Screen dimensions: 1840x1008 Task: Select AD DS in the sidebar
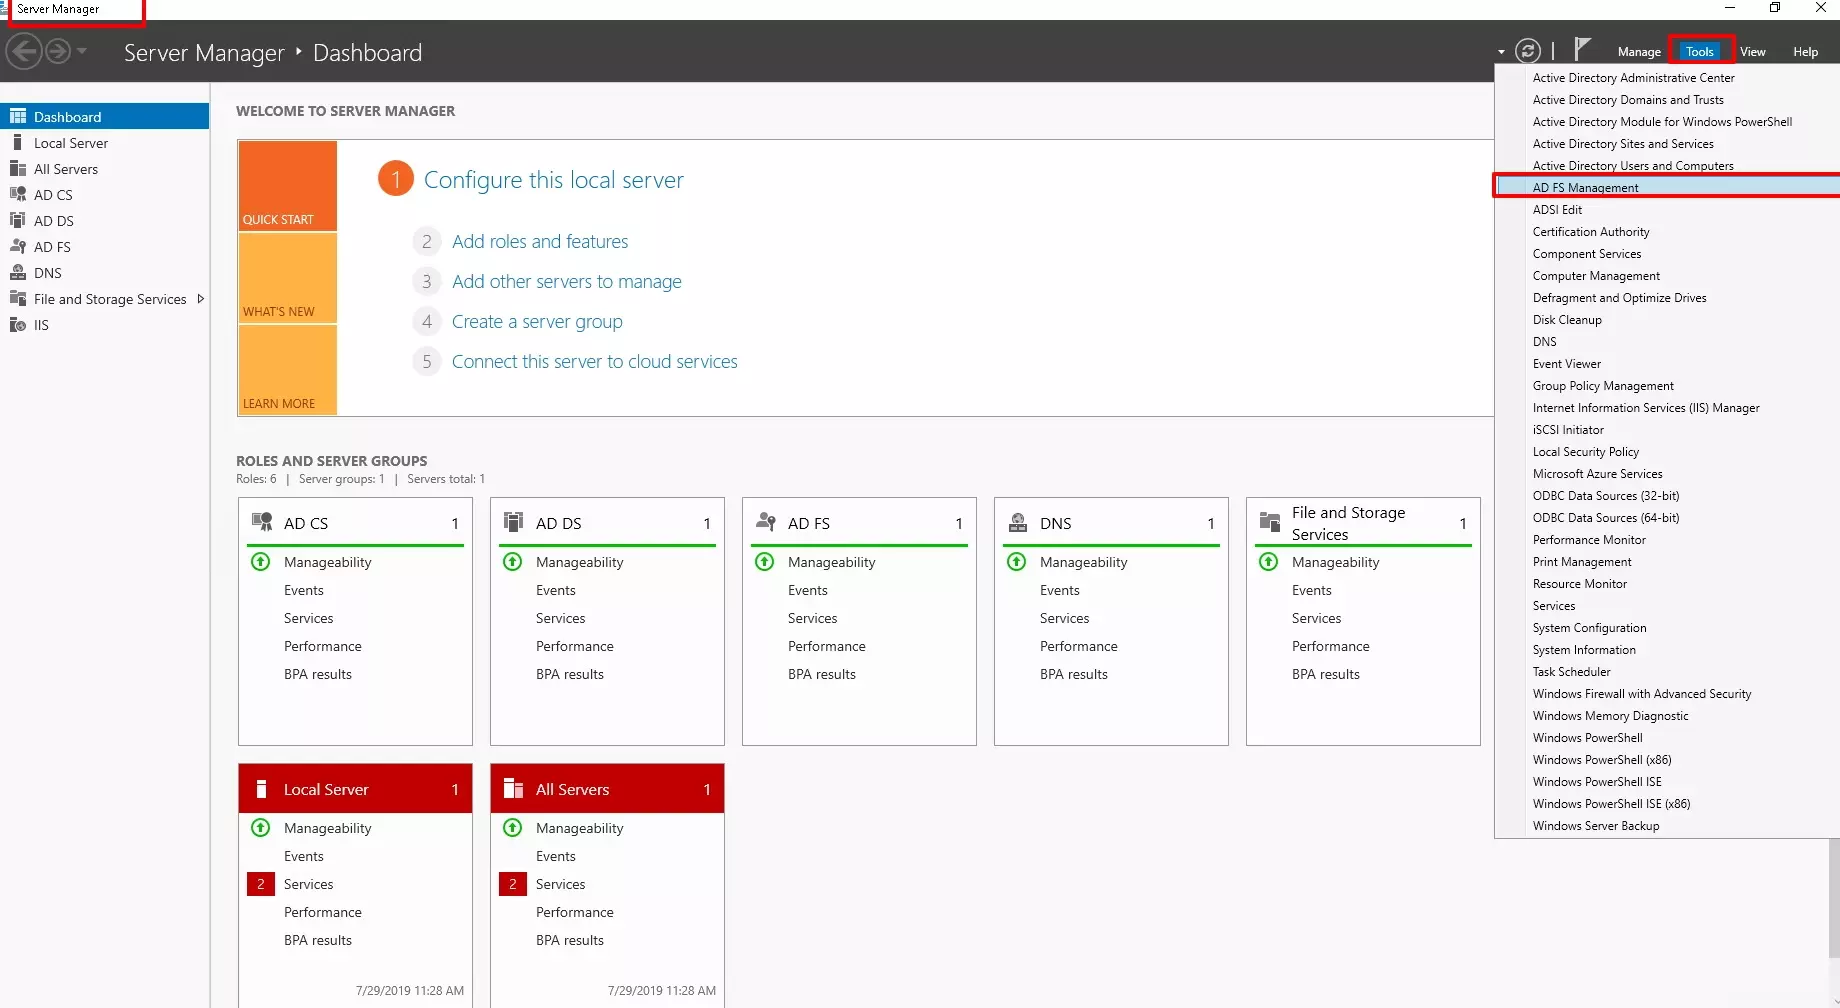[x=54, y=220]
